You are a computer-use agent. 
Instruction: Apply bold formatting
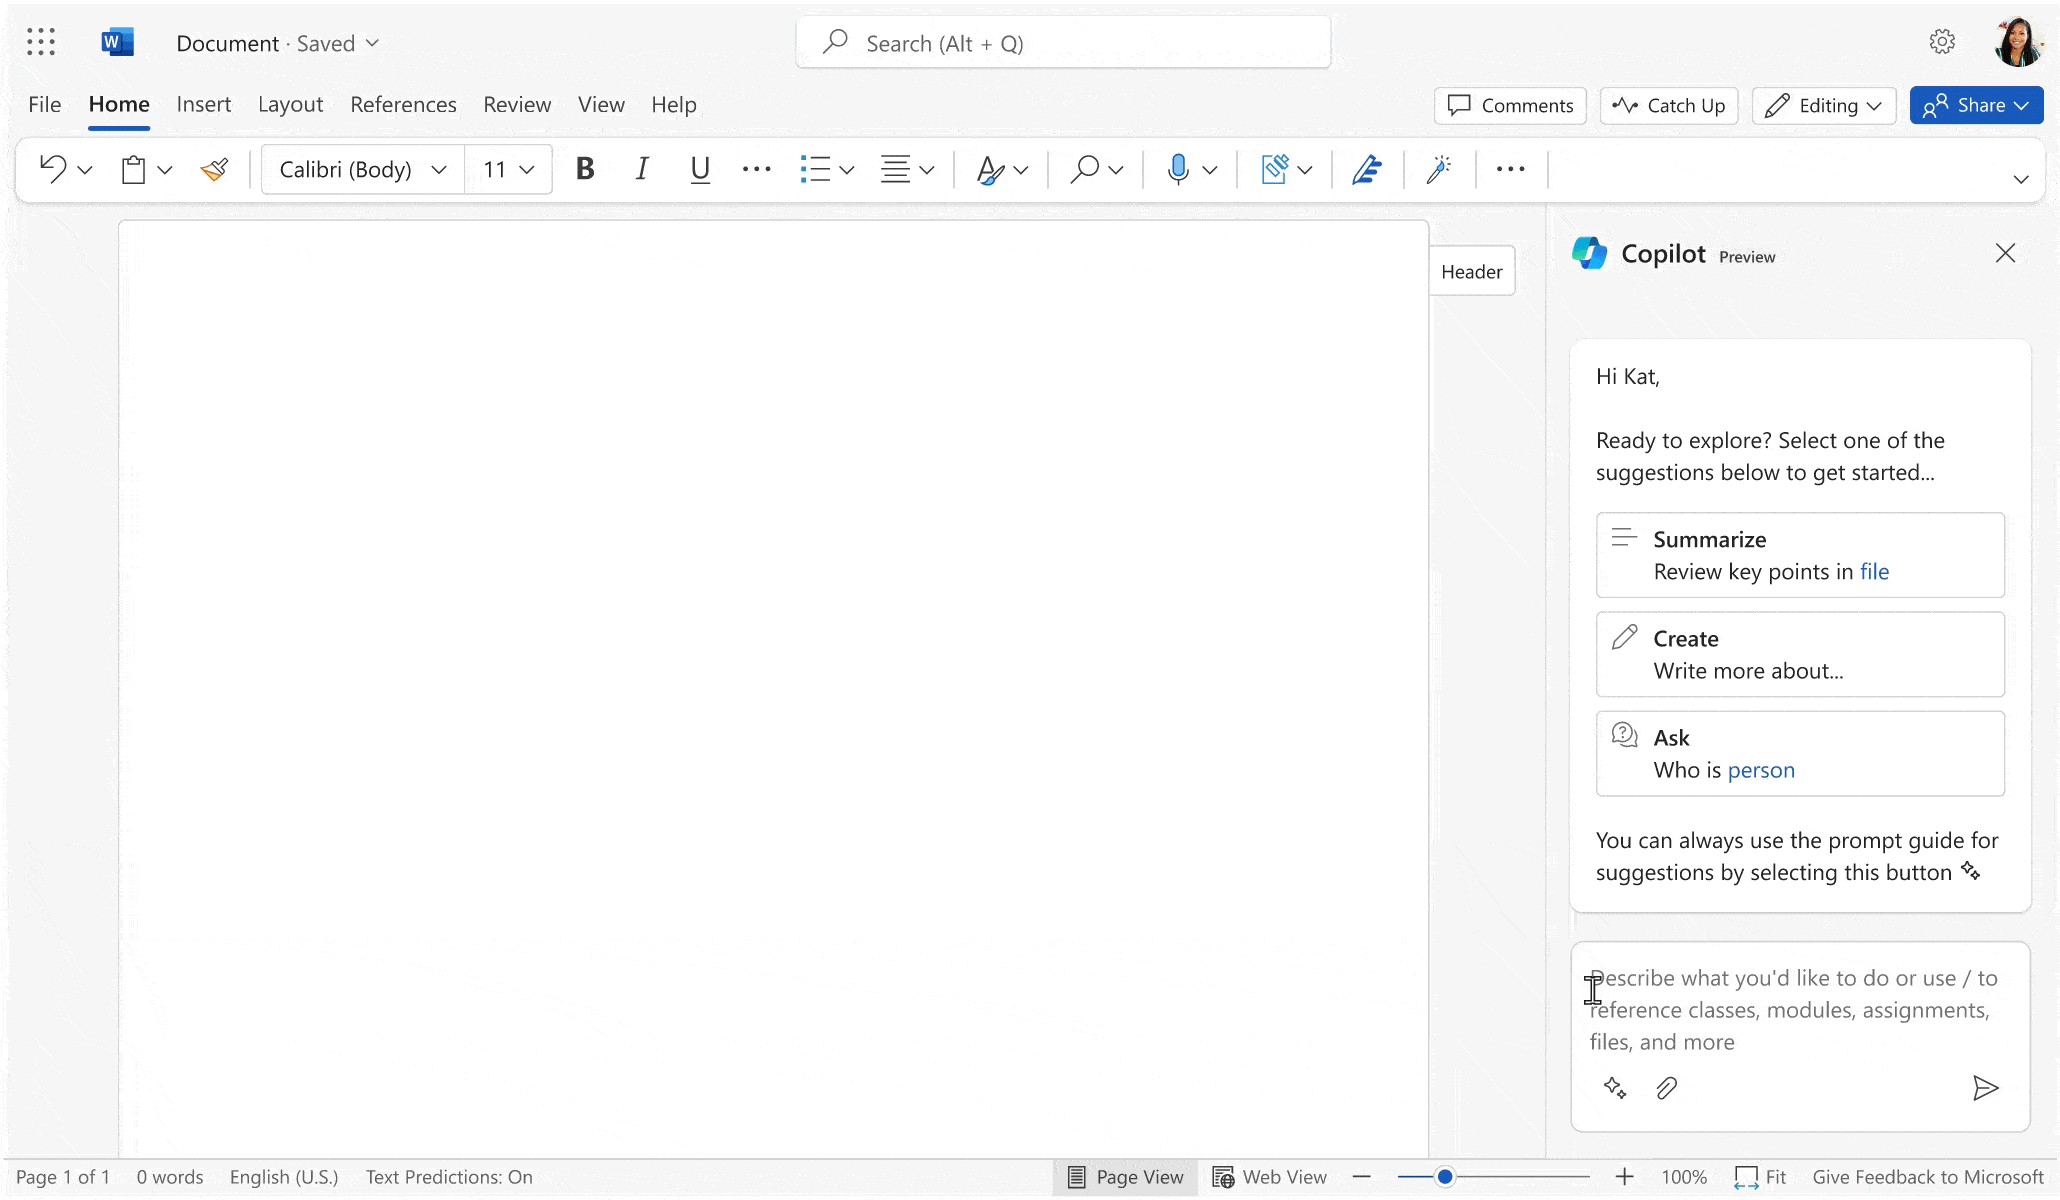(584, 169)
